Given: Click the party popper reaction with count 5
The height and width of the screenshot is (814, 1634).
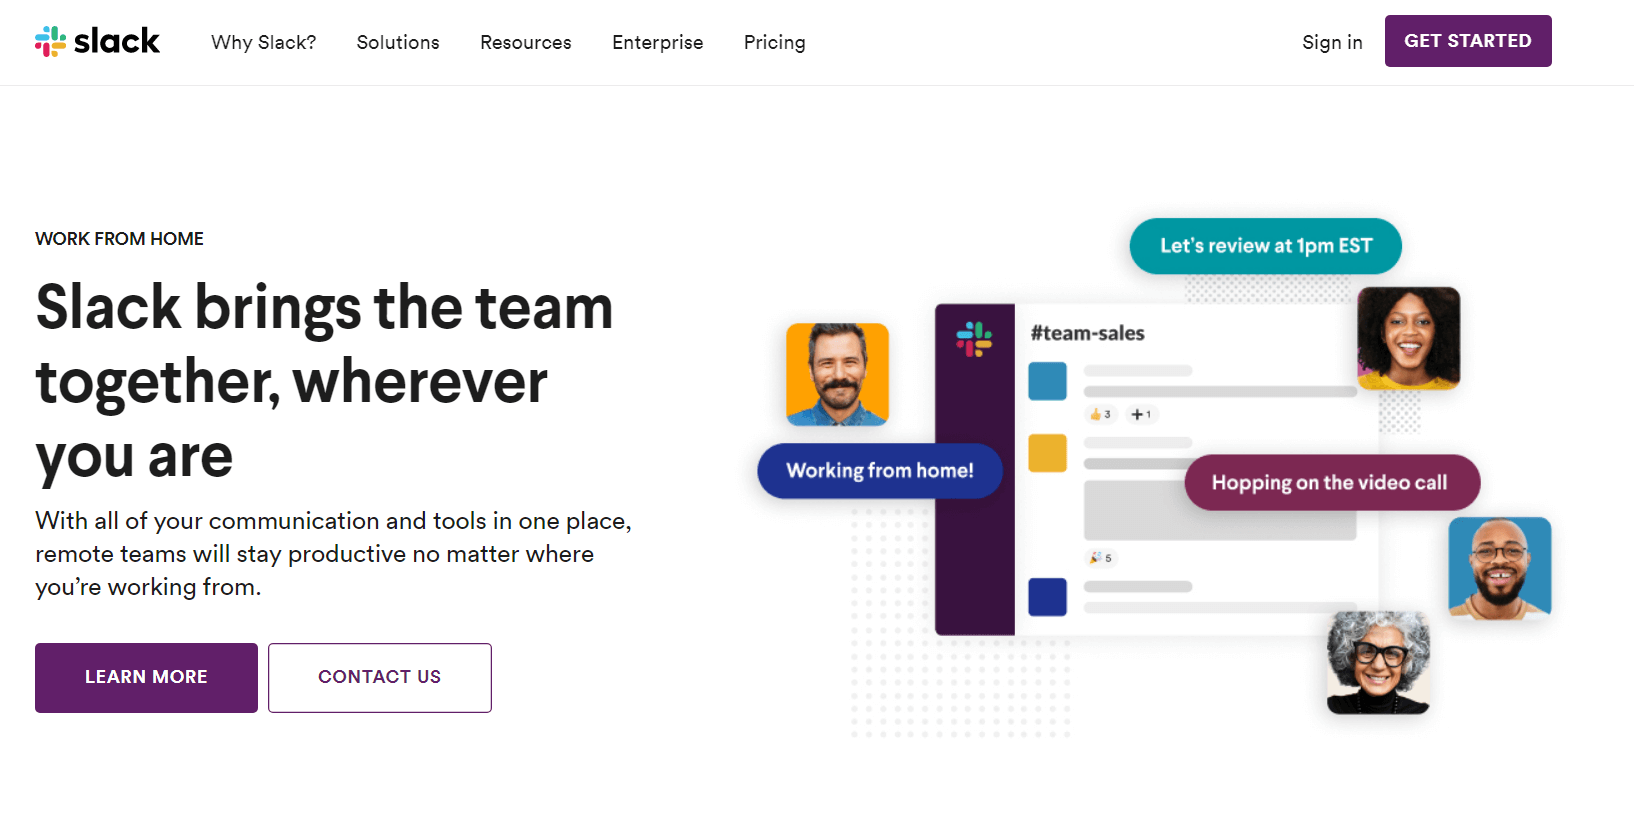Looking at the screenshot, I should [1101, 558].
